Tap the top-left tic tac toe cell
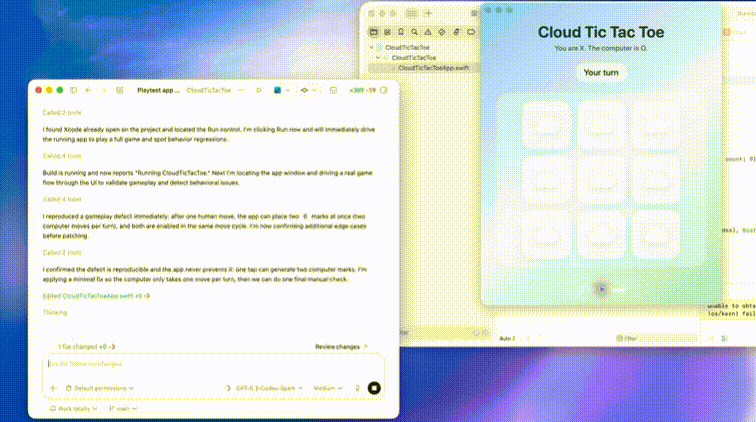Viewport: 756px width, 422px height. click(x=546, y=125)
